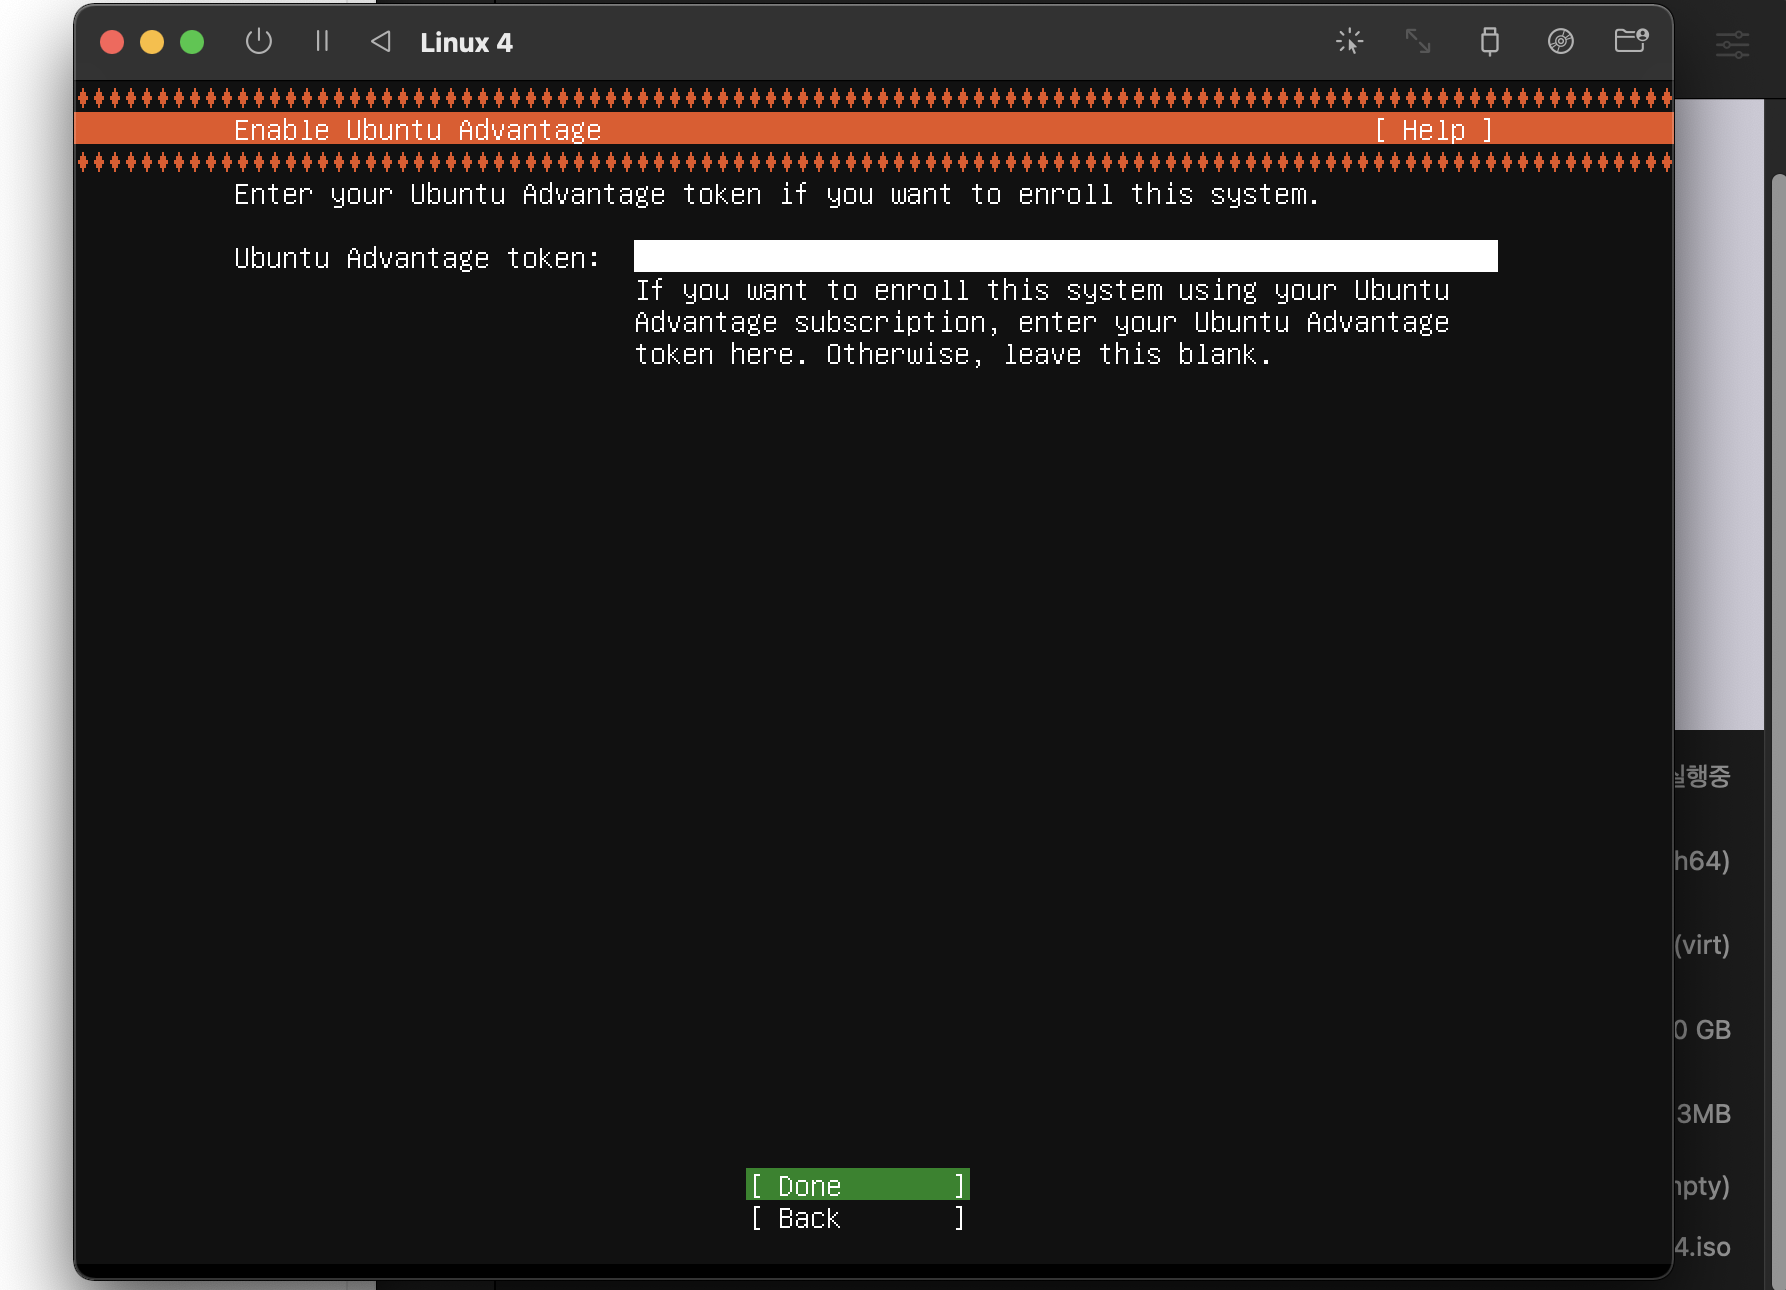This screenshot has height=1290, width=1786.
Task: Open the USB devices icon
Action: pyautogui.click(x=1490, y=41)
